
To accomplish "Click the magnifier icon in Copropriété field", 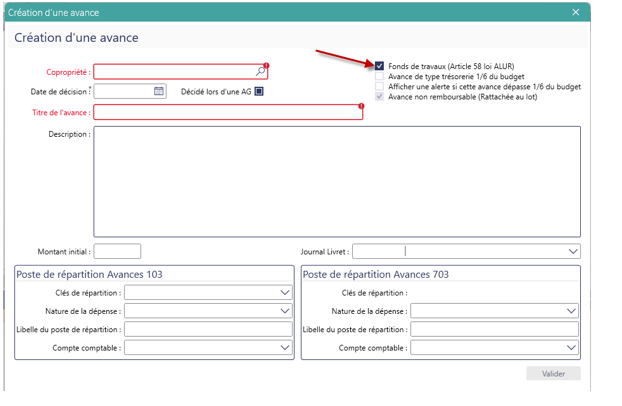I will 261,72.
